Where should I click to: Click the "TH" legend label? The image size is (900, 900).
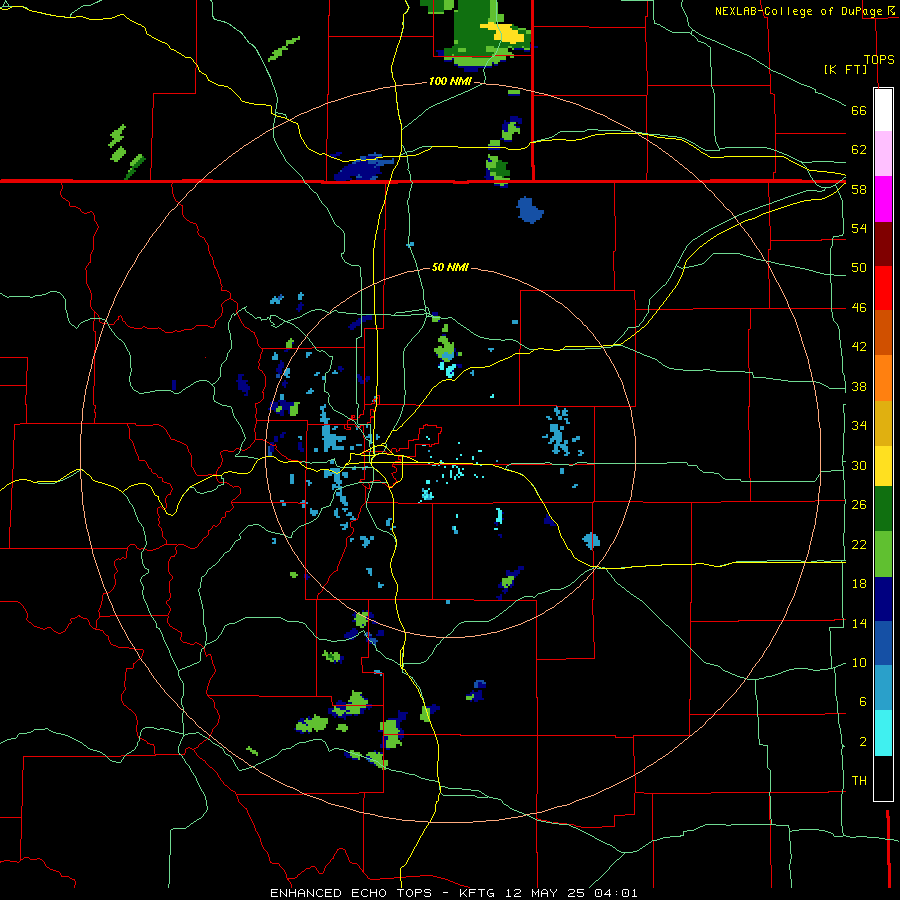coord(859,781)
